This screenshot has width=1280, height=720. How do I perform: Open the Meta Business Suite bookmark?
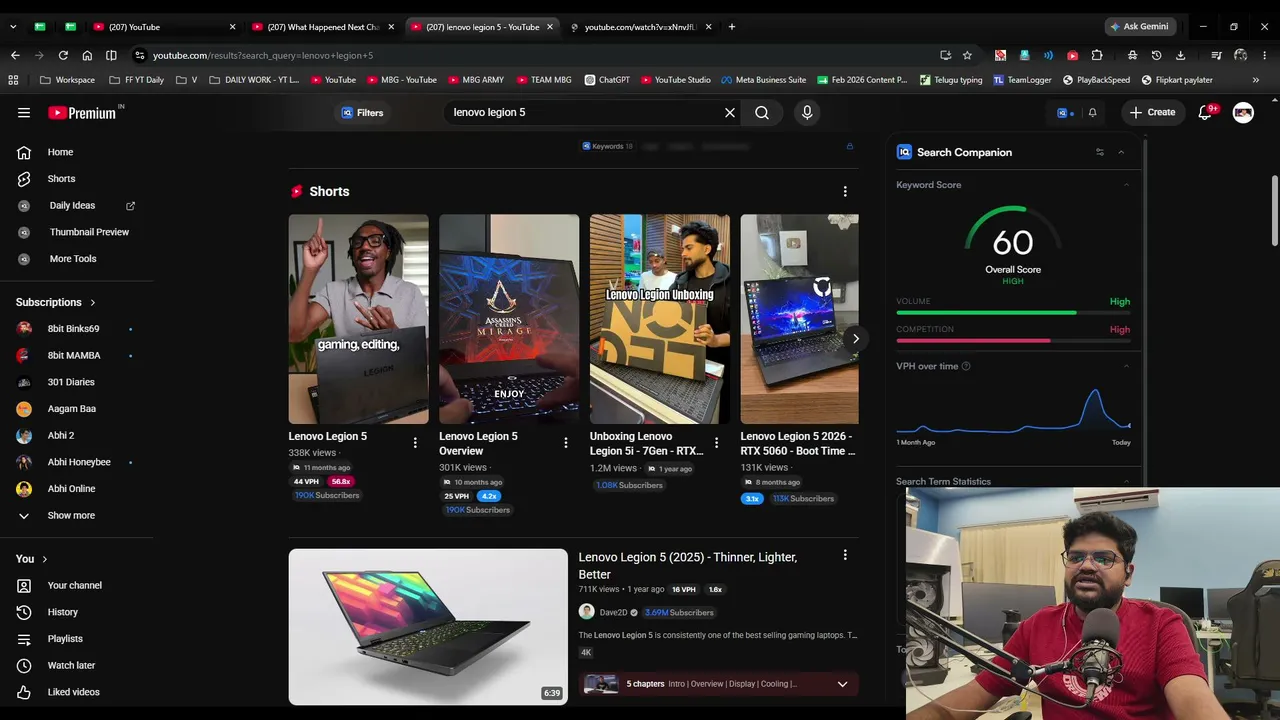coord(763,80)
